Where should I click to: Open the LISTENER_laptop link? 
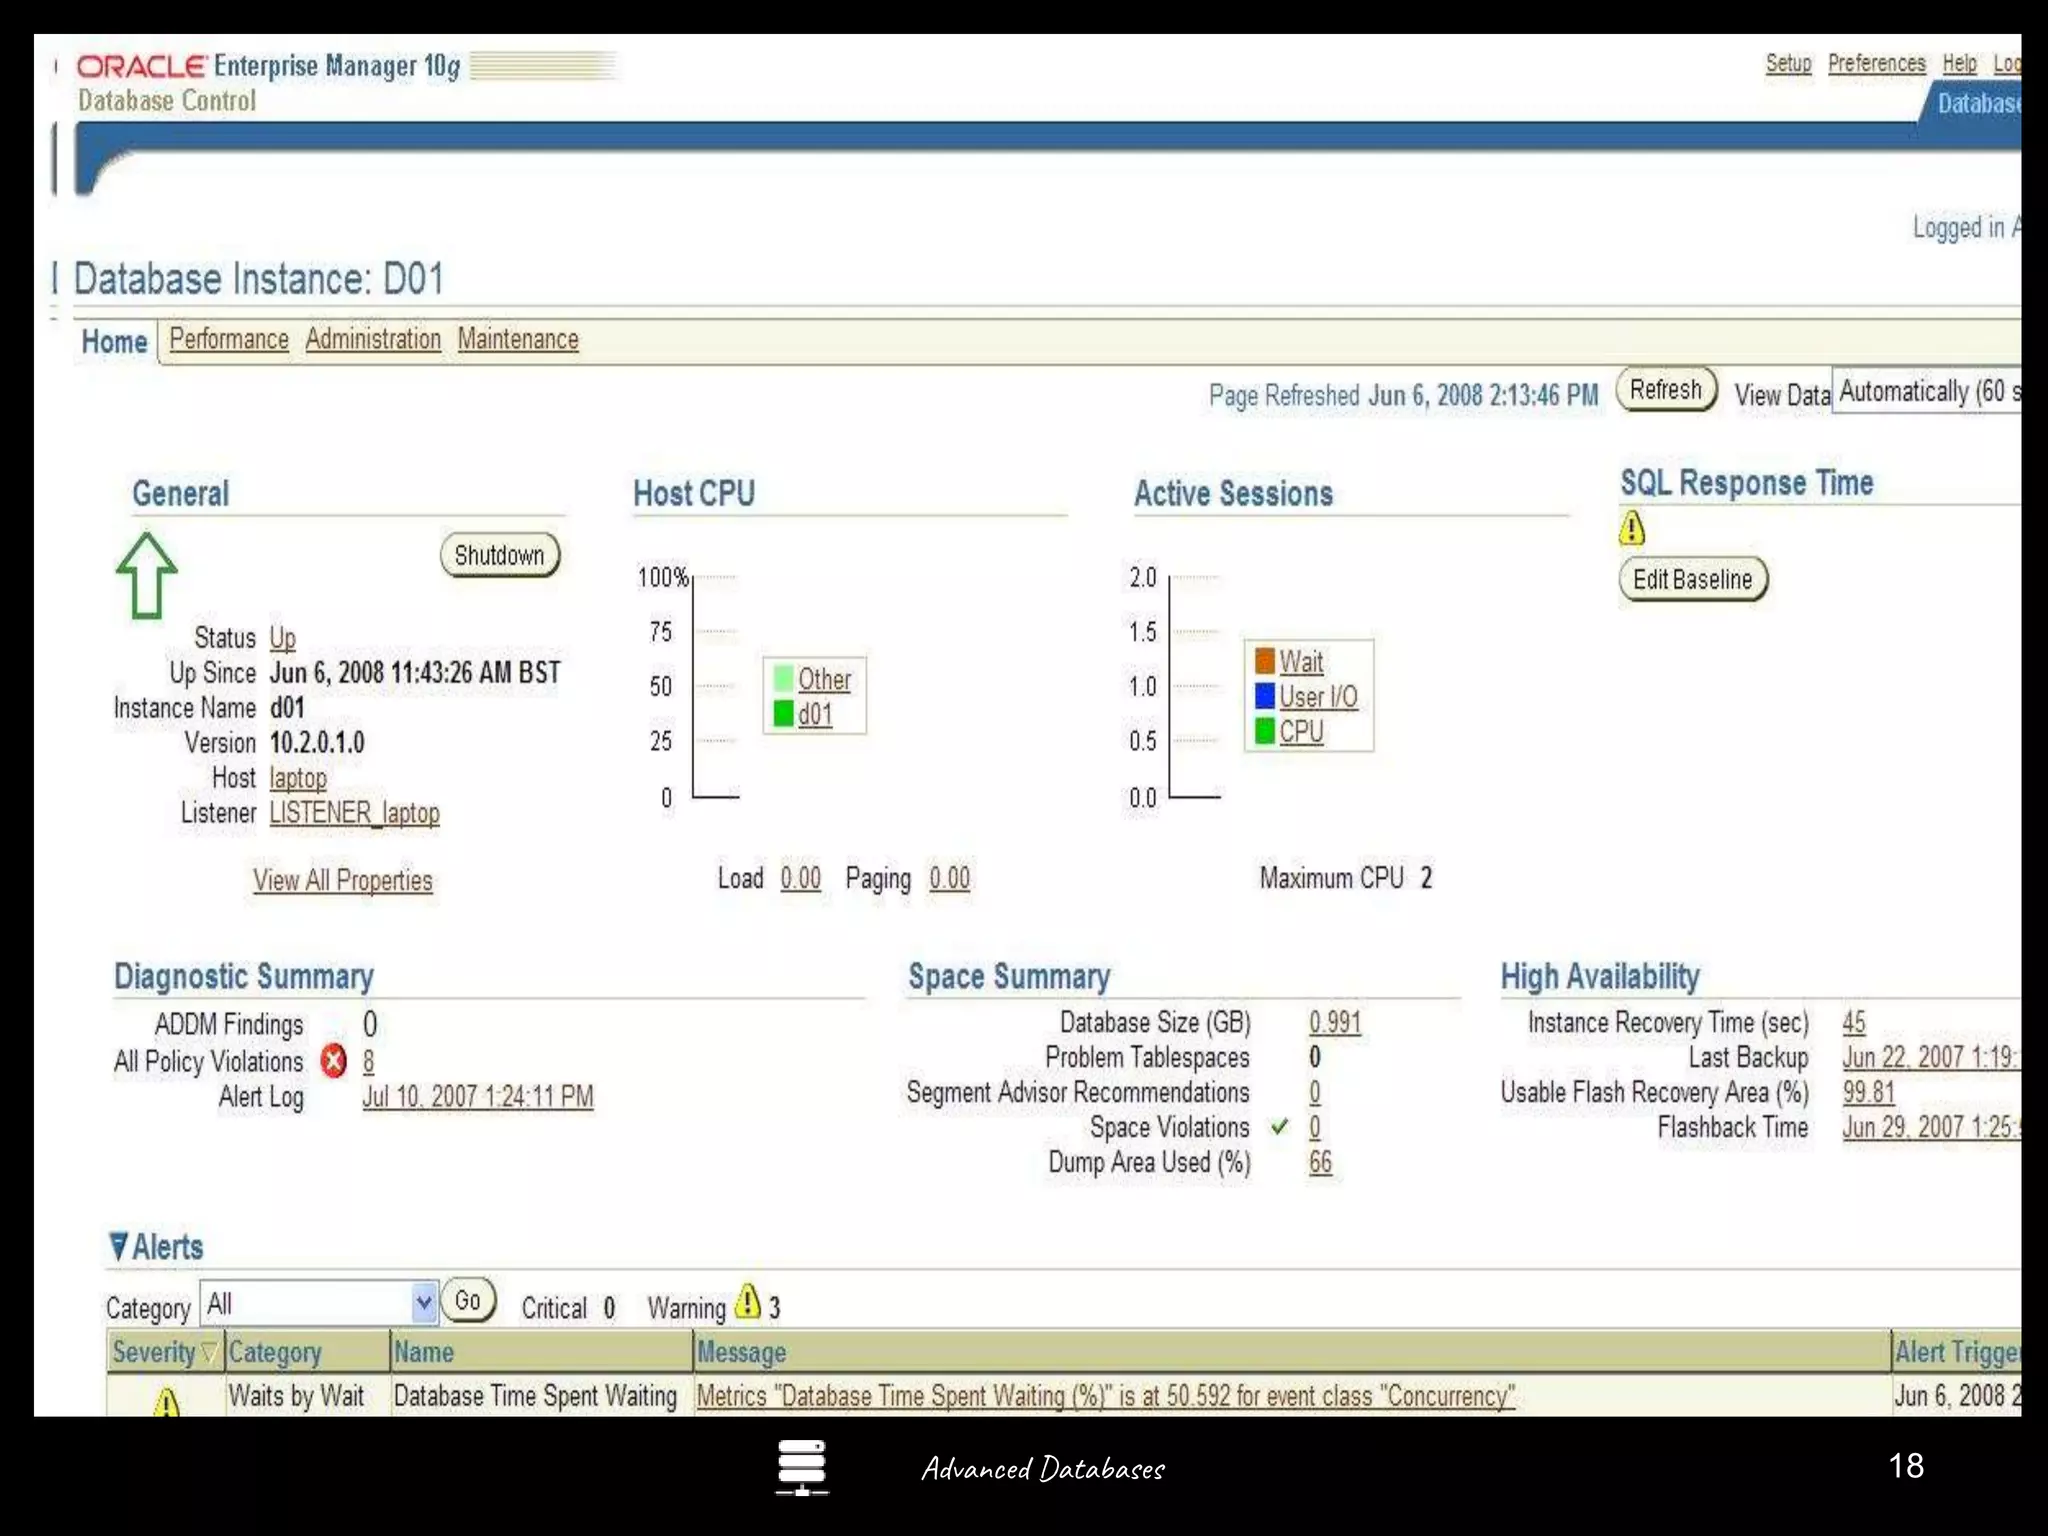pyautogui.click(x=354, y=813)
